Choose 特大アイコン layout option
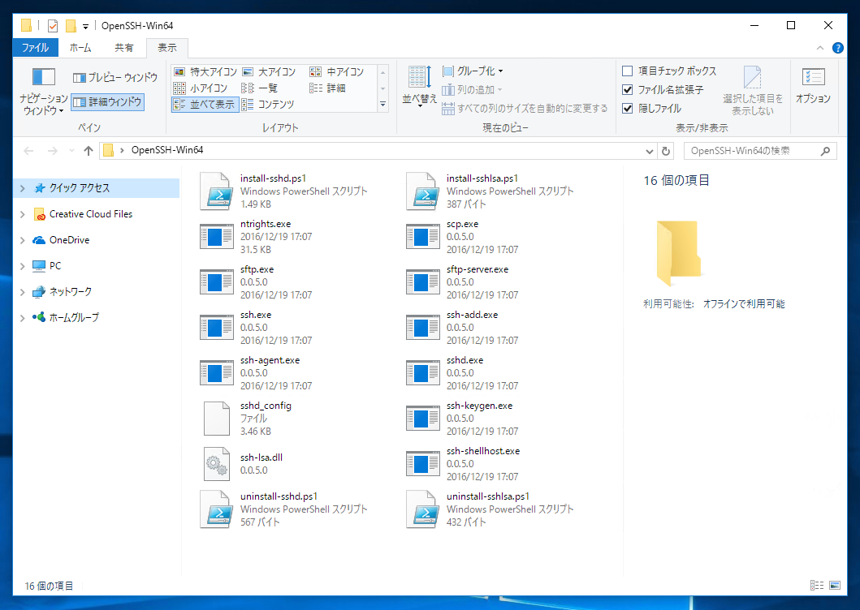 pos(205,72)
